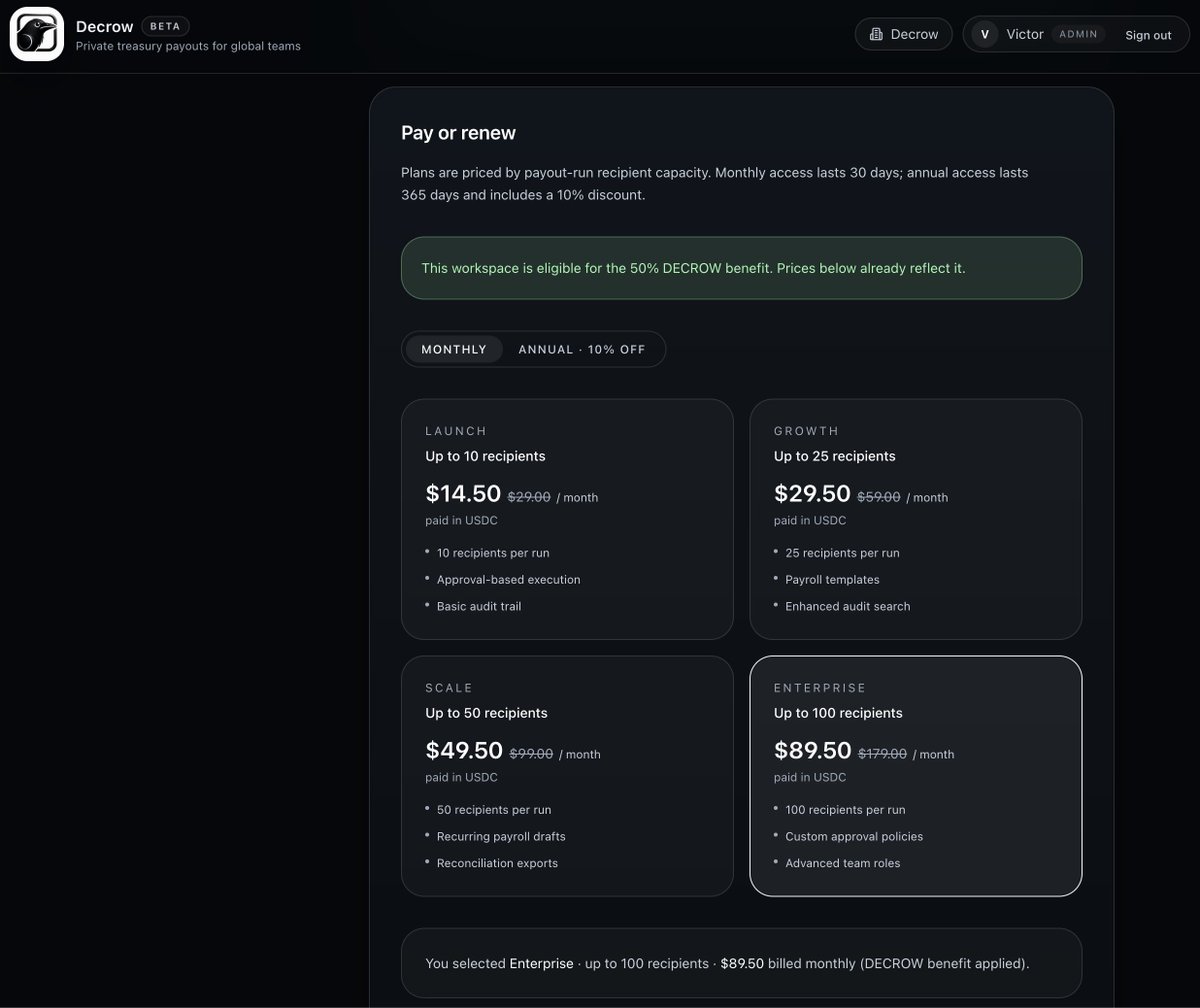Select the Enterprise plan card
Screen dimensions: 1200x1008
coord(916,776)
